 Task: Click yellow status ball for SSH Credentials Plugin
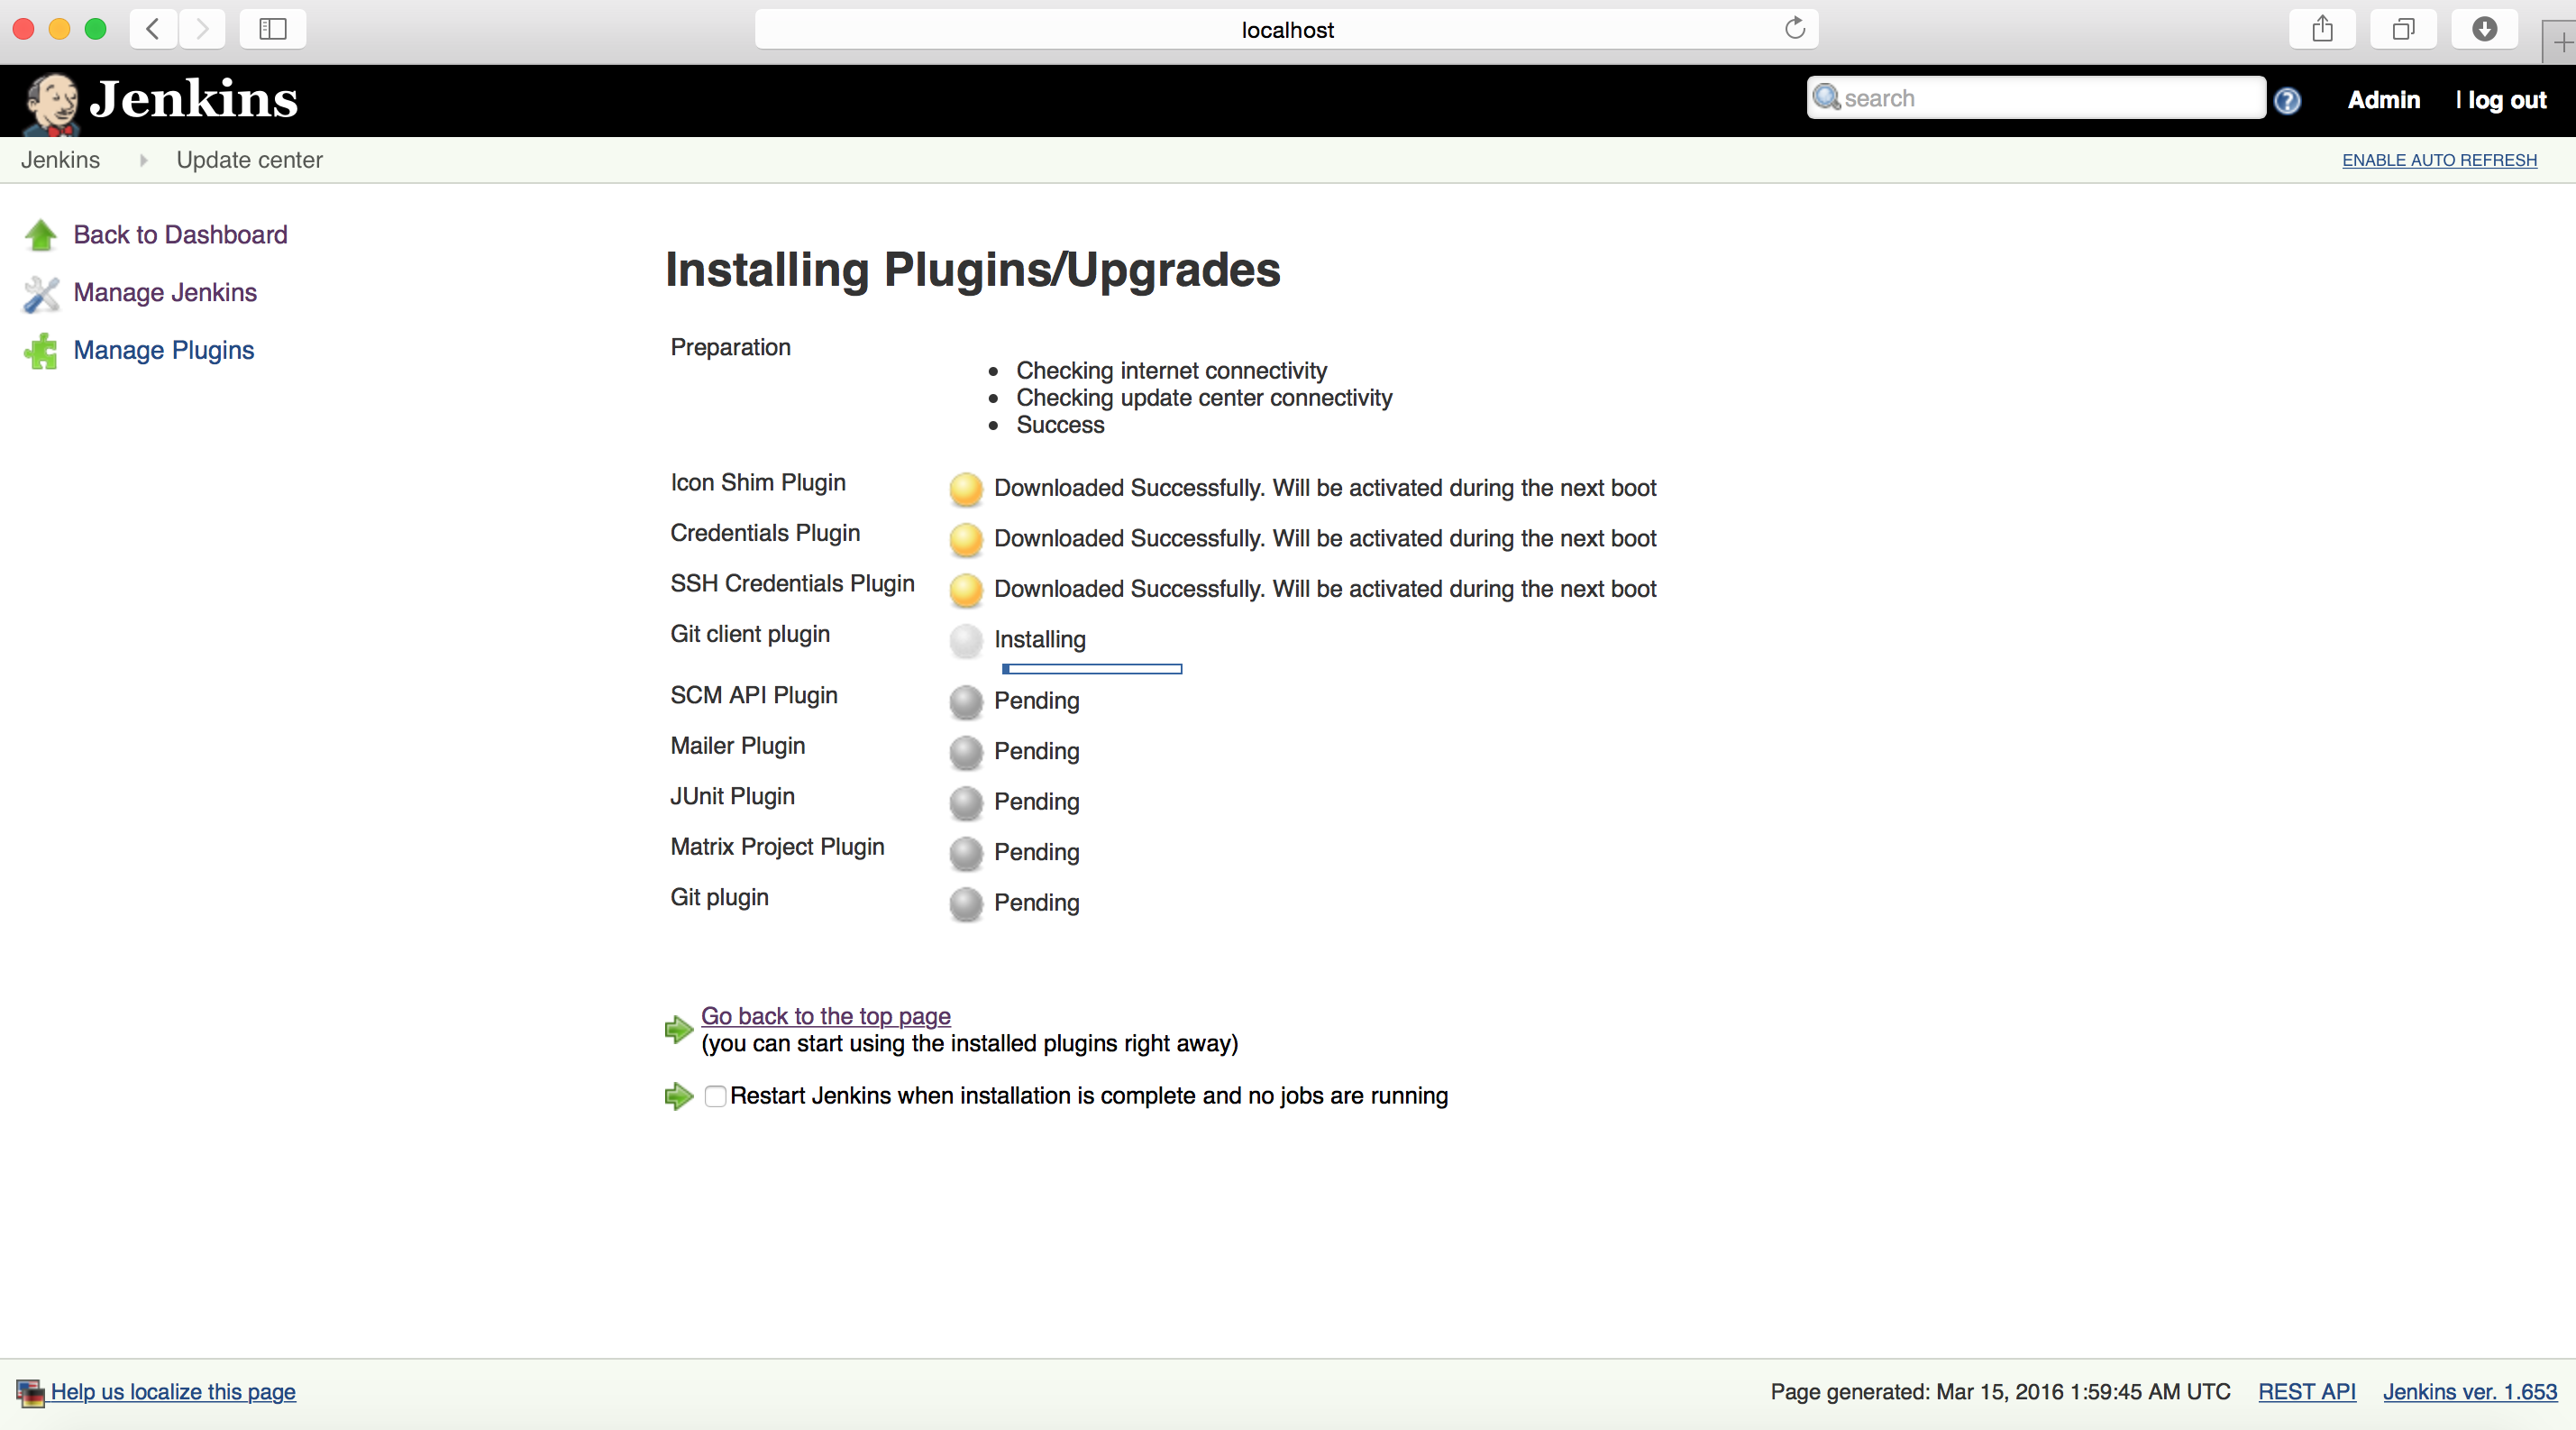tap(966, 590)
